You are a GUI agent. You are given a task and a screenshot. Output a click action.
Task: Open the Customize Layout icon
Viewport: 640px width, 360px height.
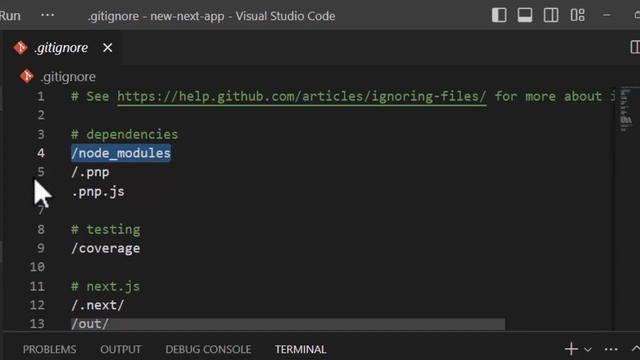pyautogui.click(x=578, y=16)
